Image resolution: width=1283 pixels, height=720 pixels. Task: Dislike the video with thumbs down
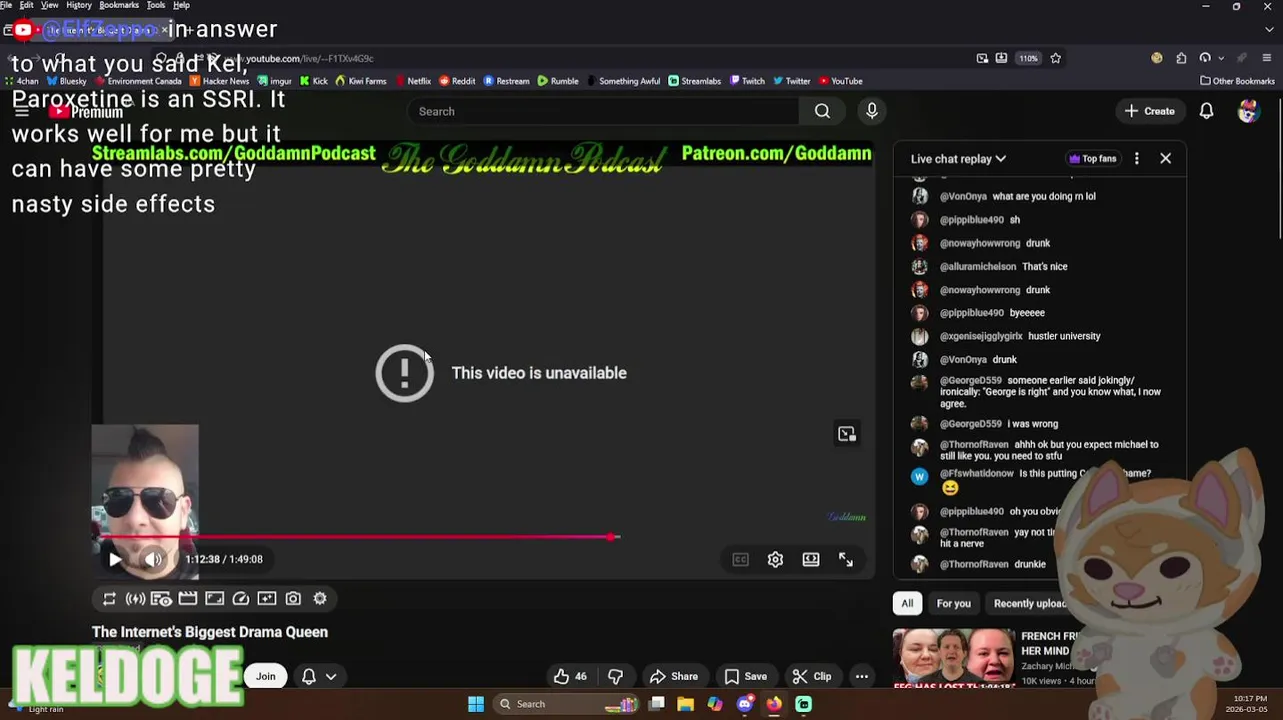(615, 676)
